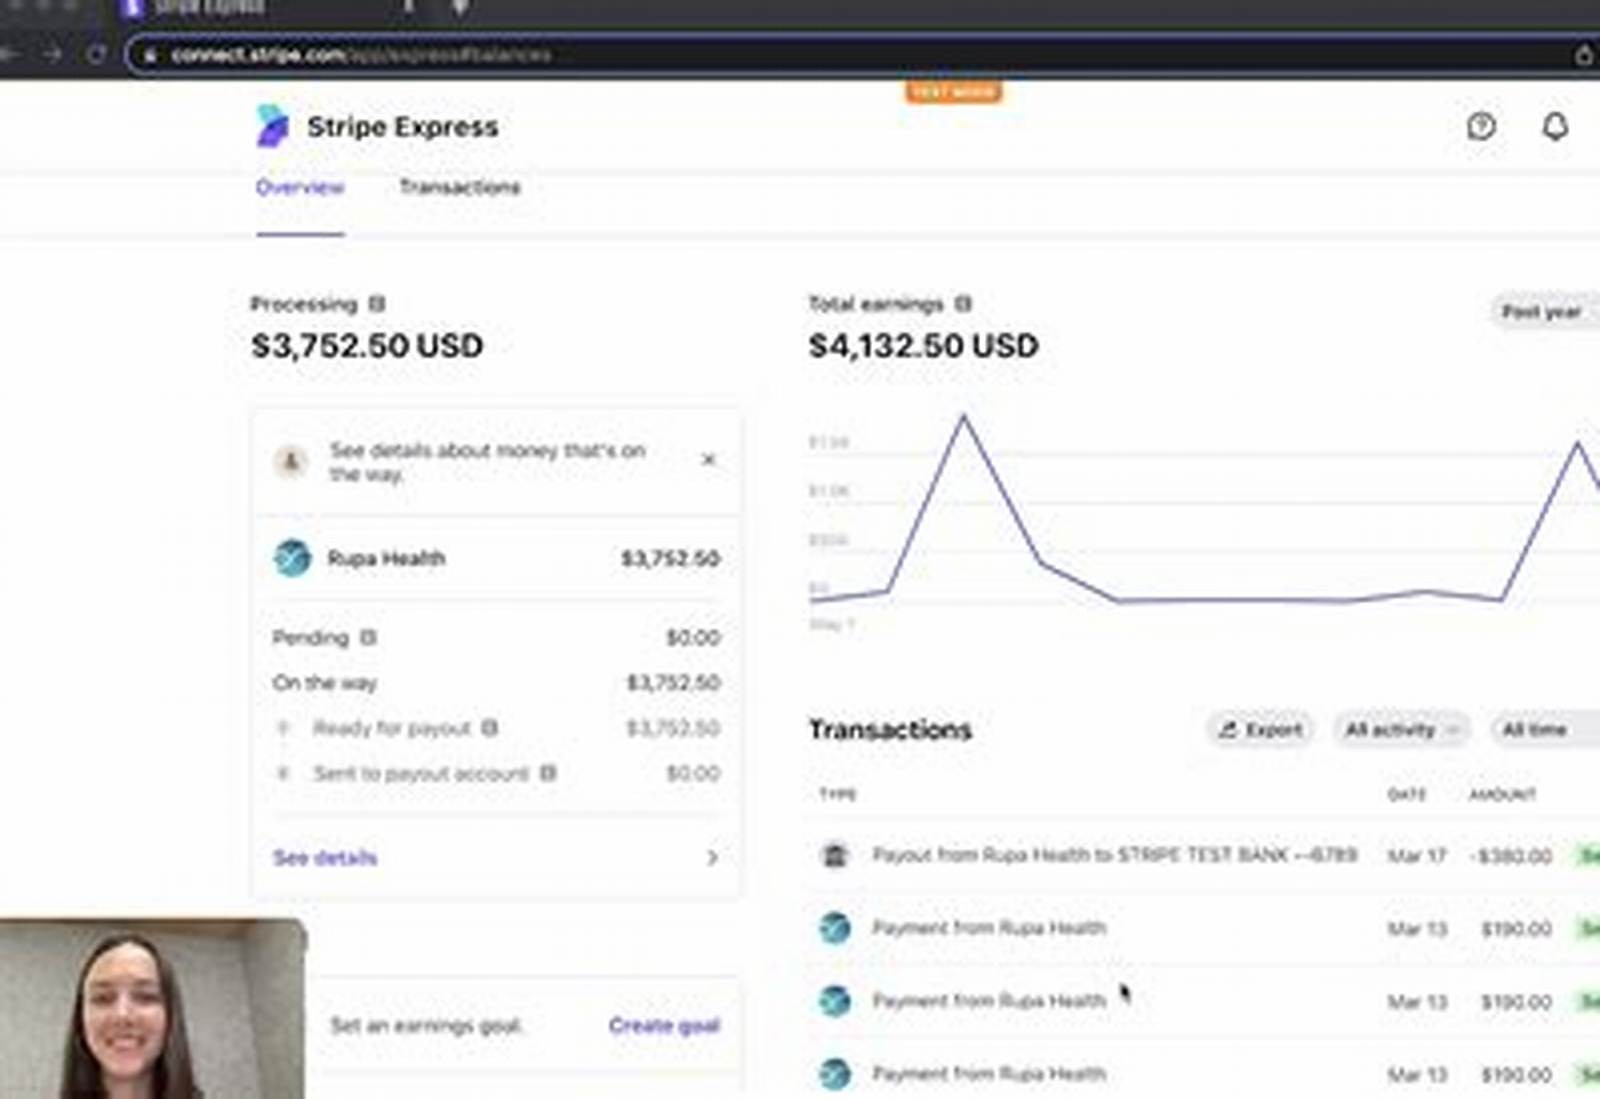
Task: Click the DATE column header
Action: pos(1406,794)
